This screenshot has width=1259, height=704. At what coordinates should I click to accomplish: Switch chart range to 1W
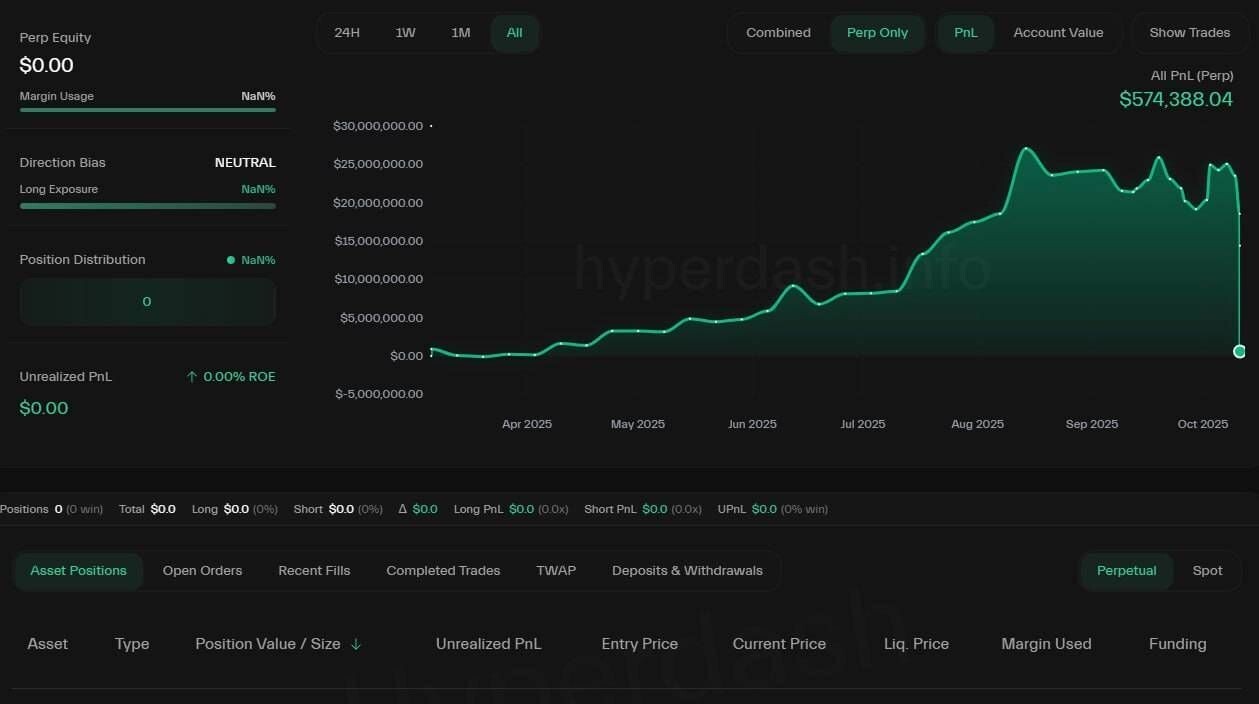click(x=405, y=33)
